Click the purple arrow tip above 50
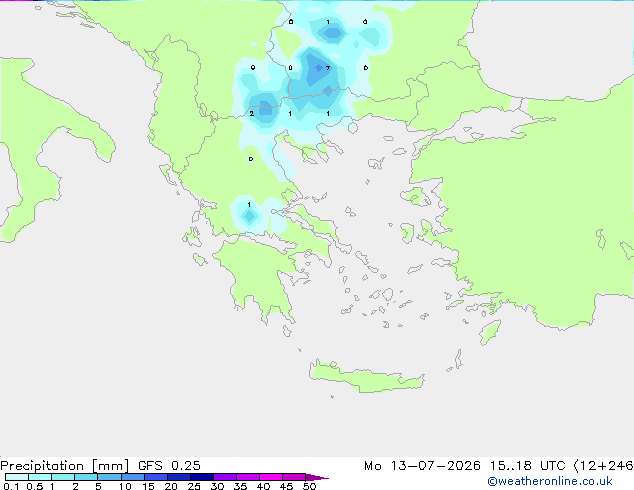This screenshot has width=634, height=490. (317, 477)
